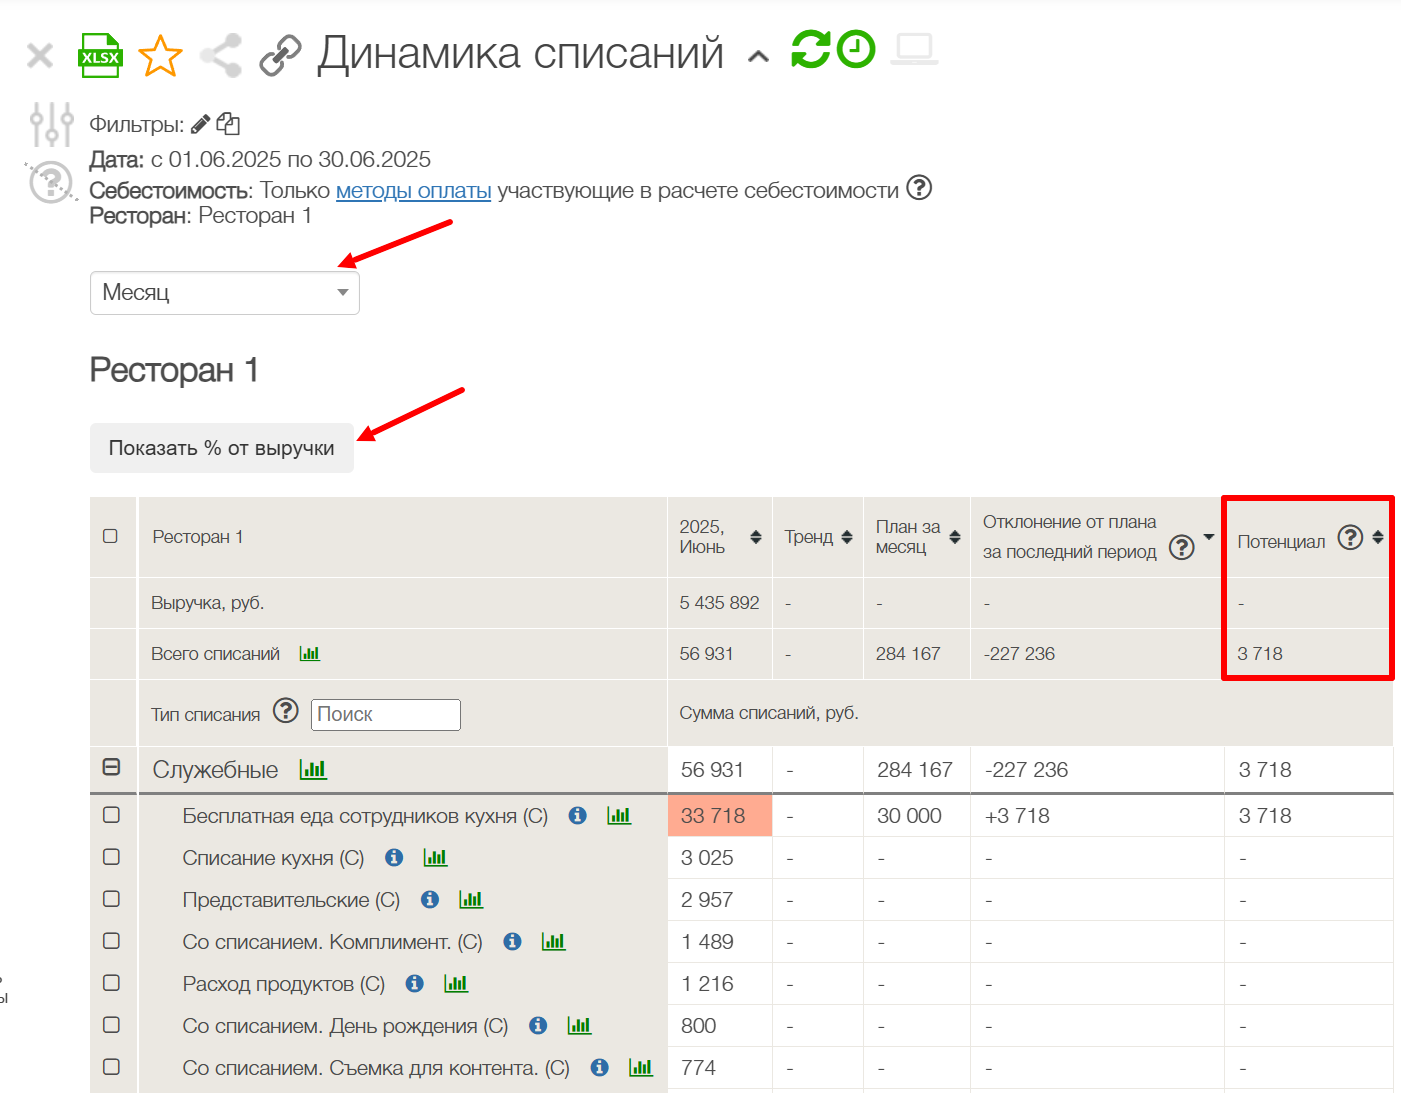Add report to favorites with star icon

click(160, 56)
